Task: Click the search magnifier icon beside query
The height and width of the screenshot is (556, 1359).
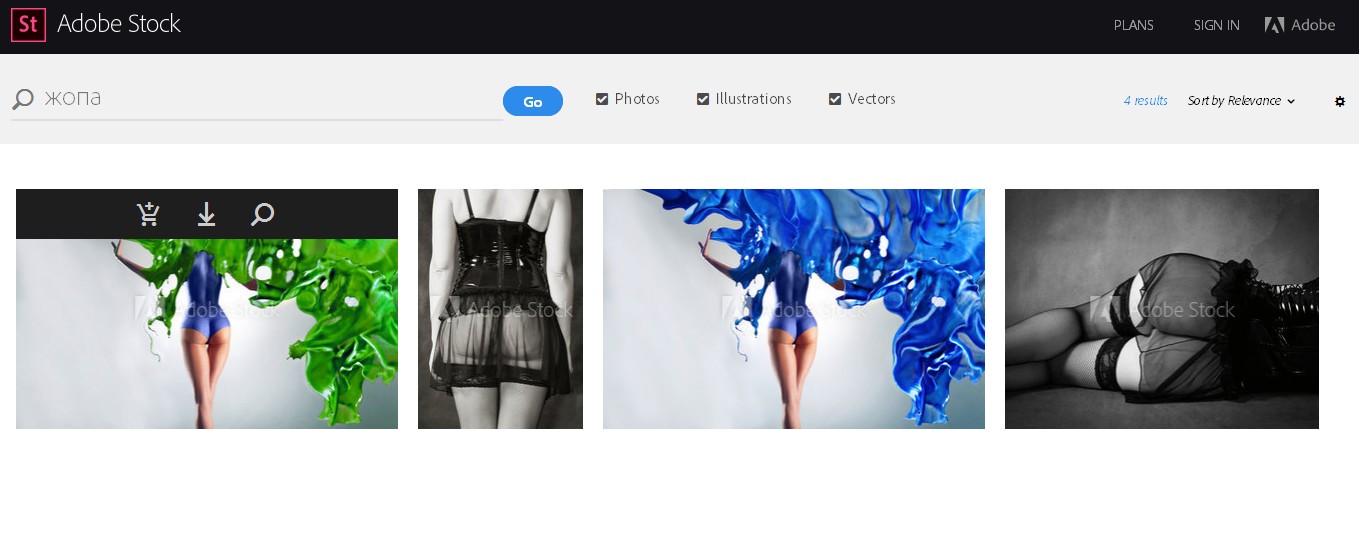Action: pyautogui.click(x=23, y=99)
